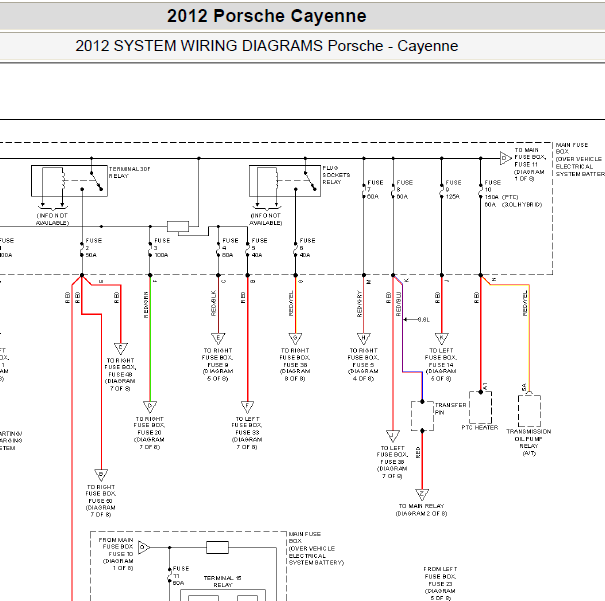
Task: Click connector J triangle above left Fuse 38 reference
Action: tap(393, 436)
